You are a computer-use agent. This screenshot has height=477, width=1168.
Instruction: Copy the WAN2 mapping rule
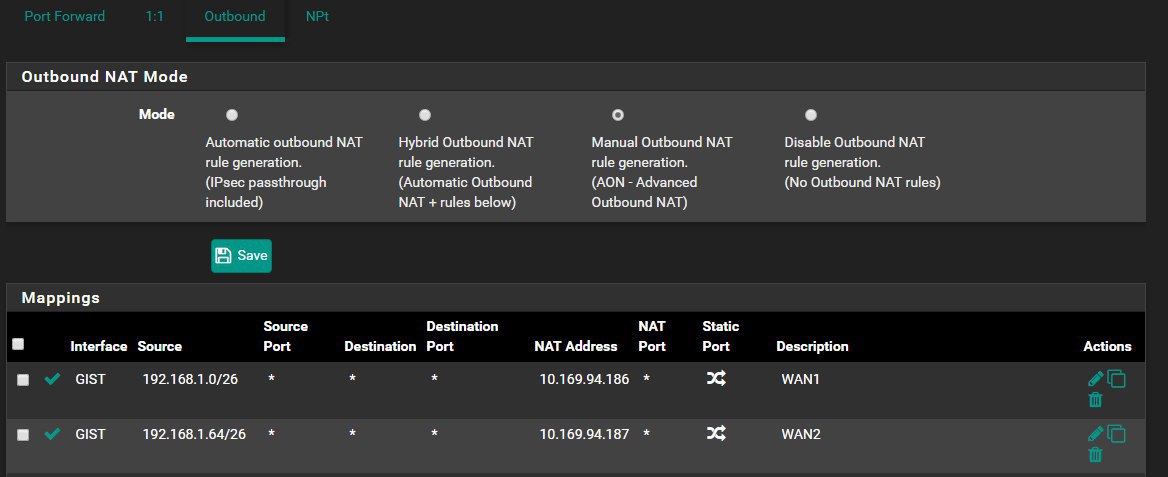(1117, 433)
